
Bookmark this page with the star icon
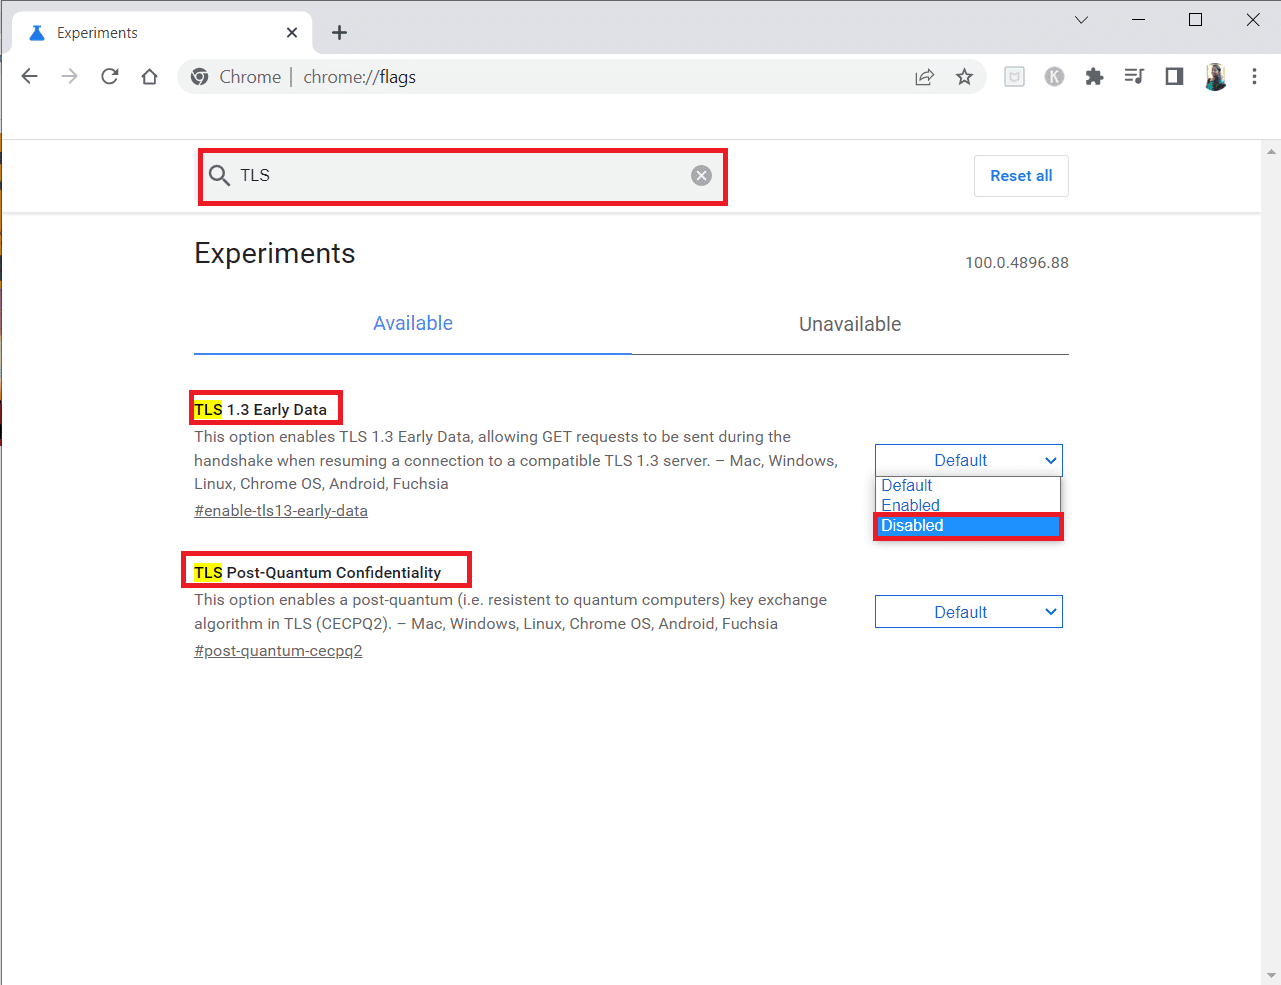(964, 76)
